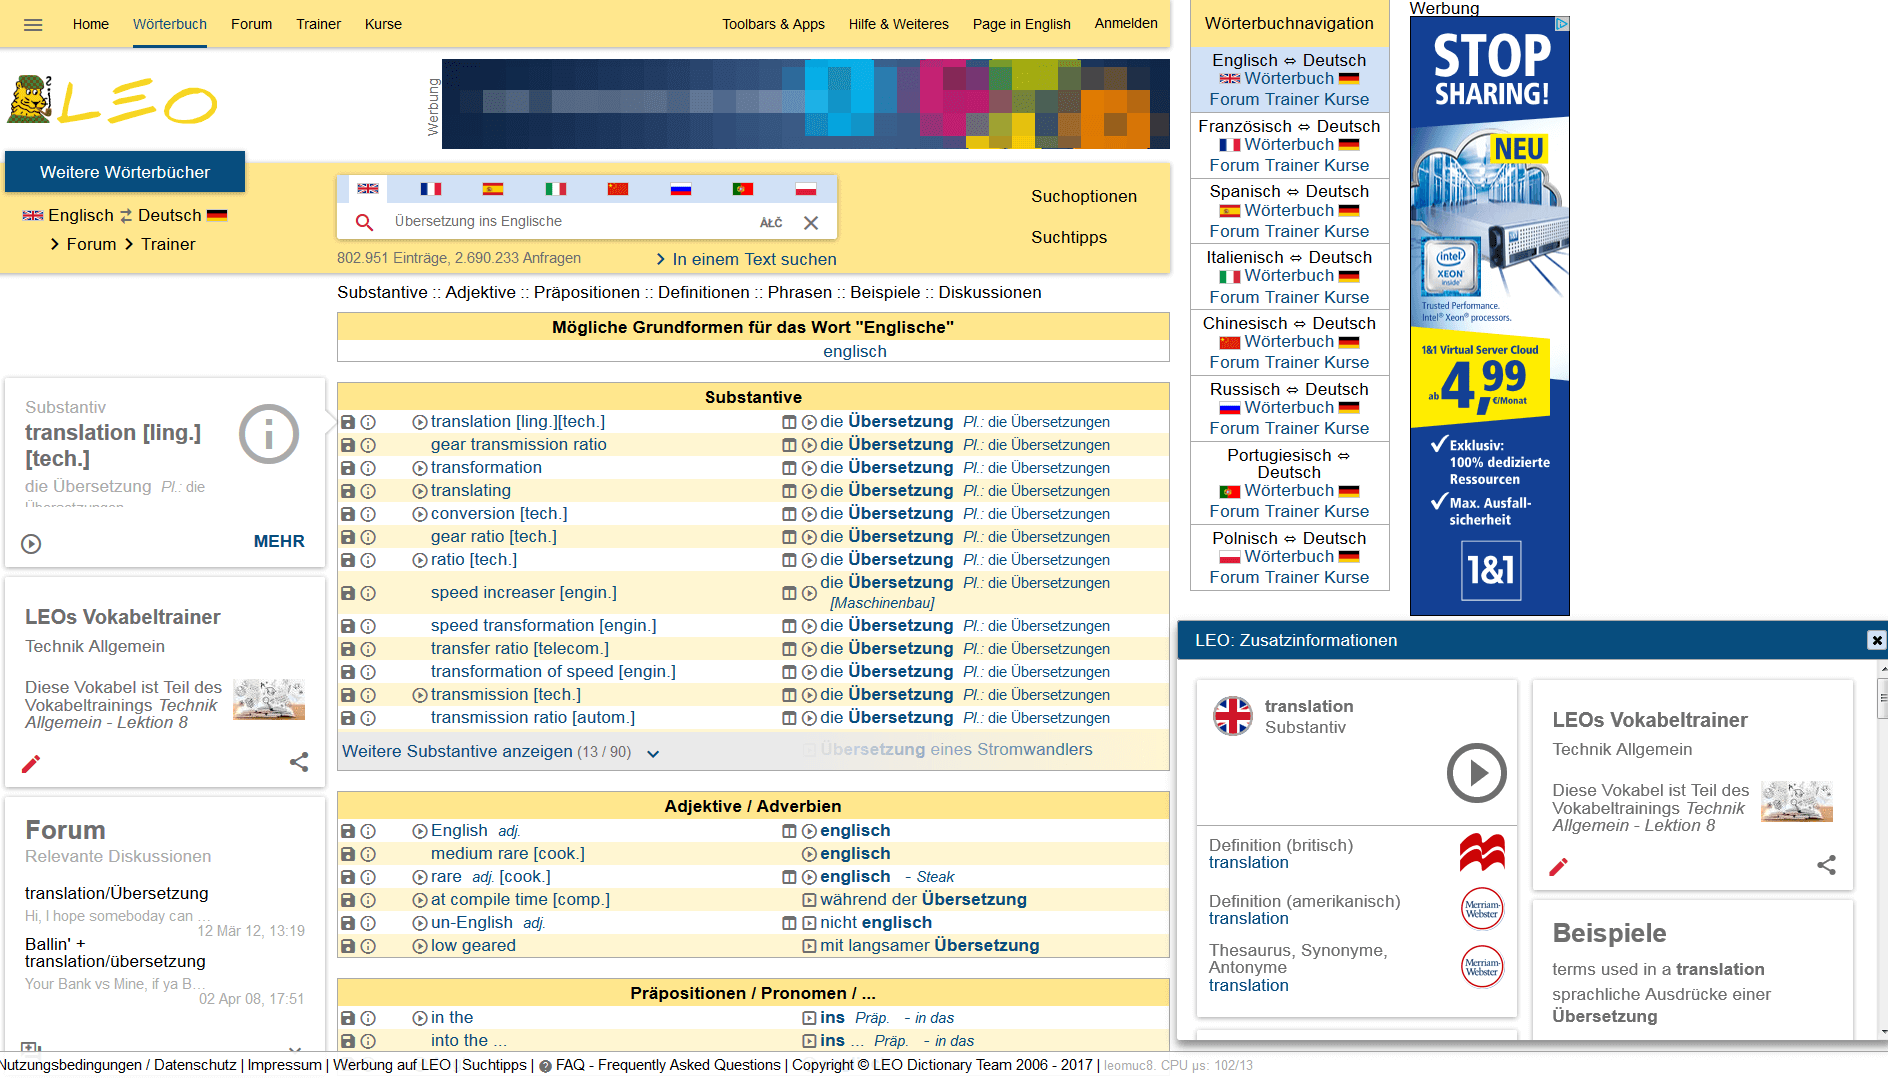Show info for 'transmission [tech.]' row
1888x1078 pixels.
pyautogui.click(x=368, y=695)
